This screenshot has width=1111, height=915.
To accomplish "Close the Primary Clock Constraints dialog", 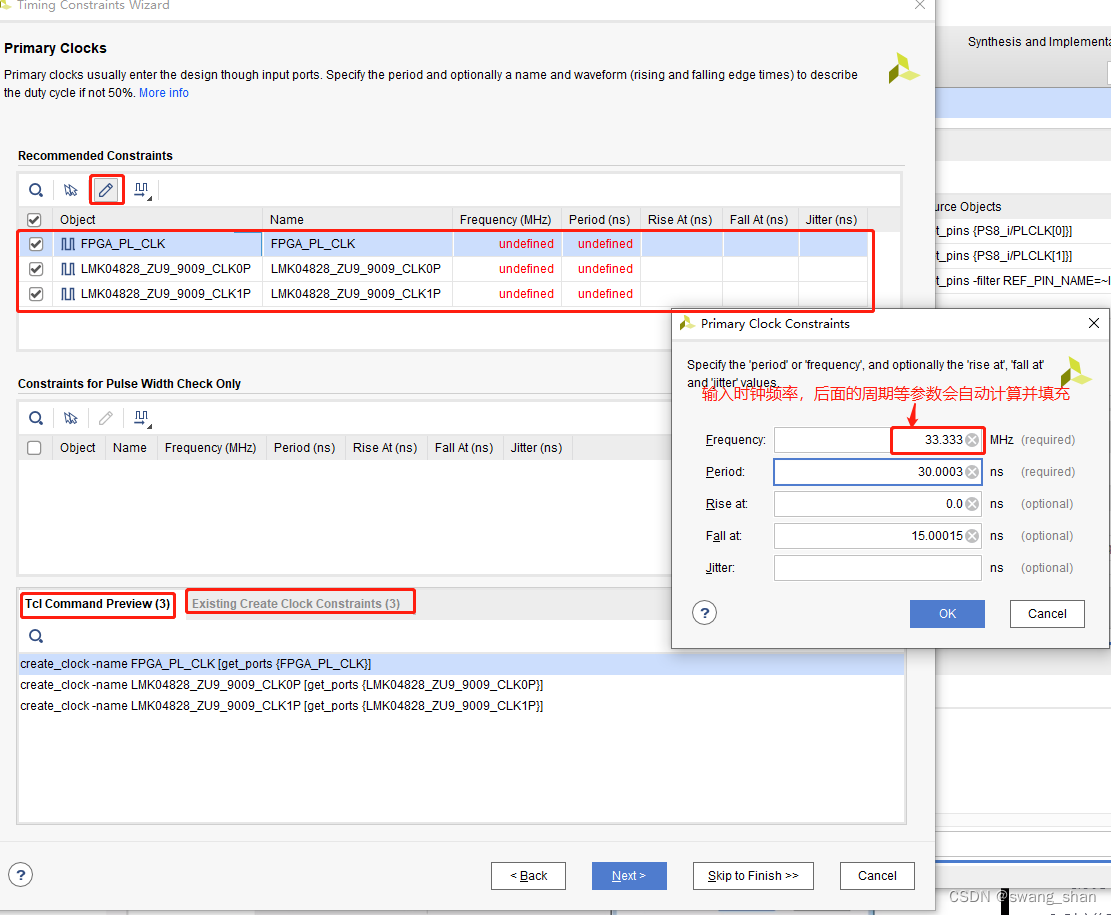I will pyautogui.click(x=1093, y=323).
